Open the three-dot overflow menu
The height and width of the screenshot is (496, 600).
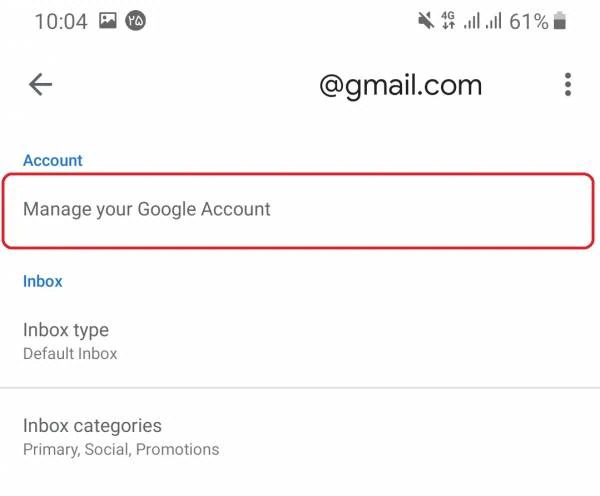click(568, 85)
